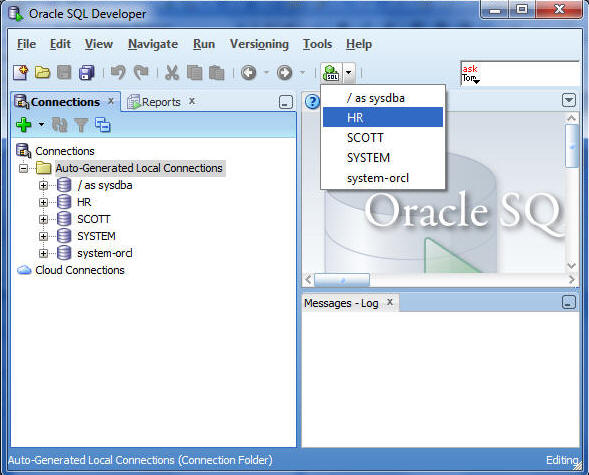Open the File menu
Viewport: 589px width, 475px height.
(26, 44)
